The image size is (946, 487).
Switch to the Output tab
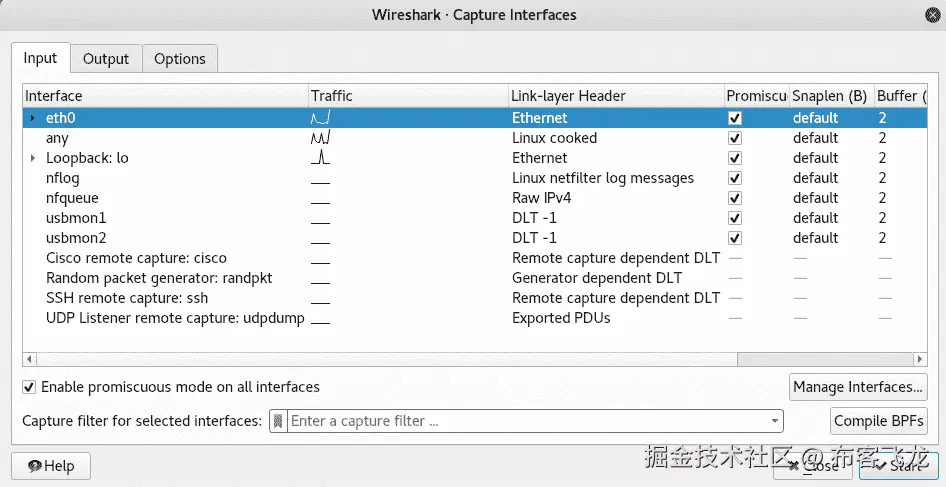[x=106, y=59]
